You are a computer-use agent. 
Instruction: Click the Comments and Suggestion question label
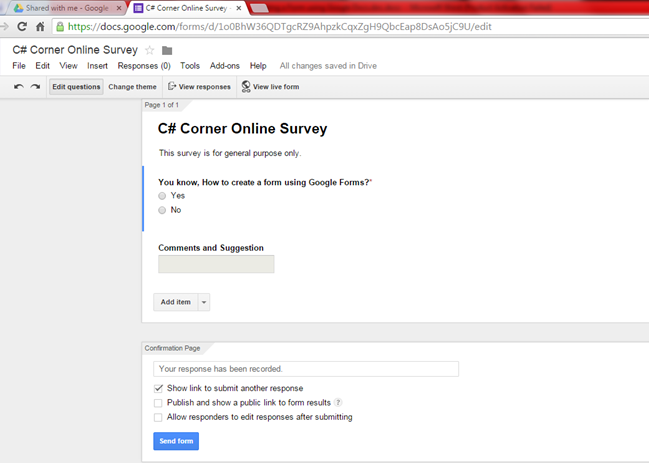point(211,248)
